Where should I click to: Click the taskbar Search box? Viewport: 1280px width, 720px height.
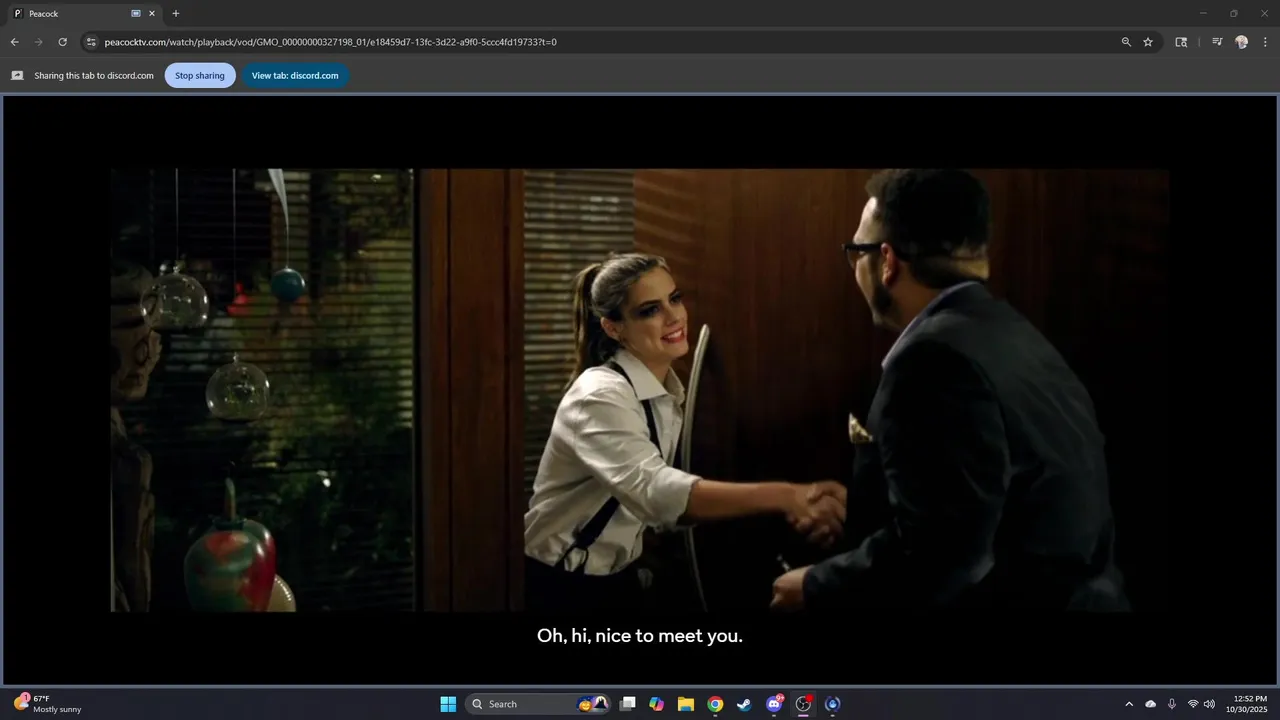pos(538,704)
